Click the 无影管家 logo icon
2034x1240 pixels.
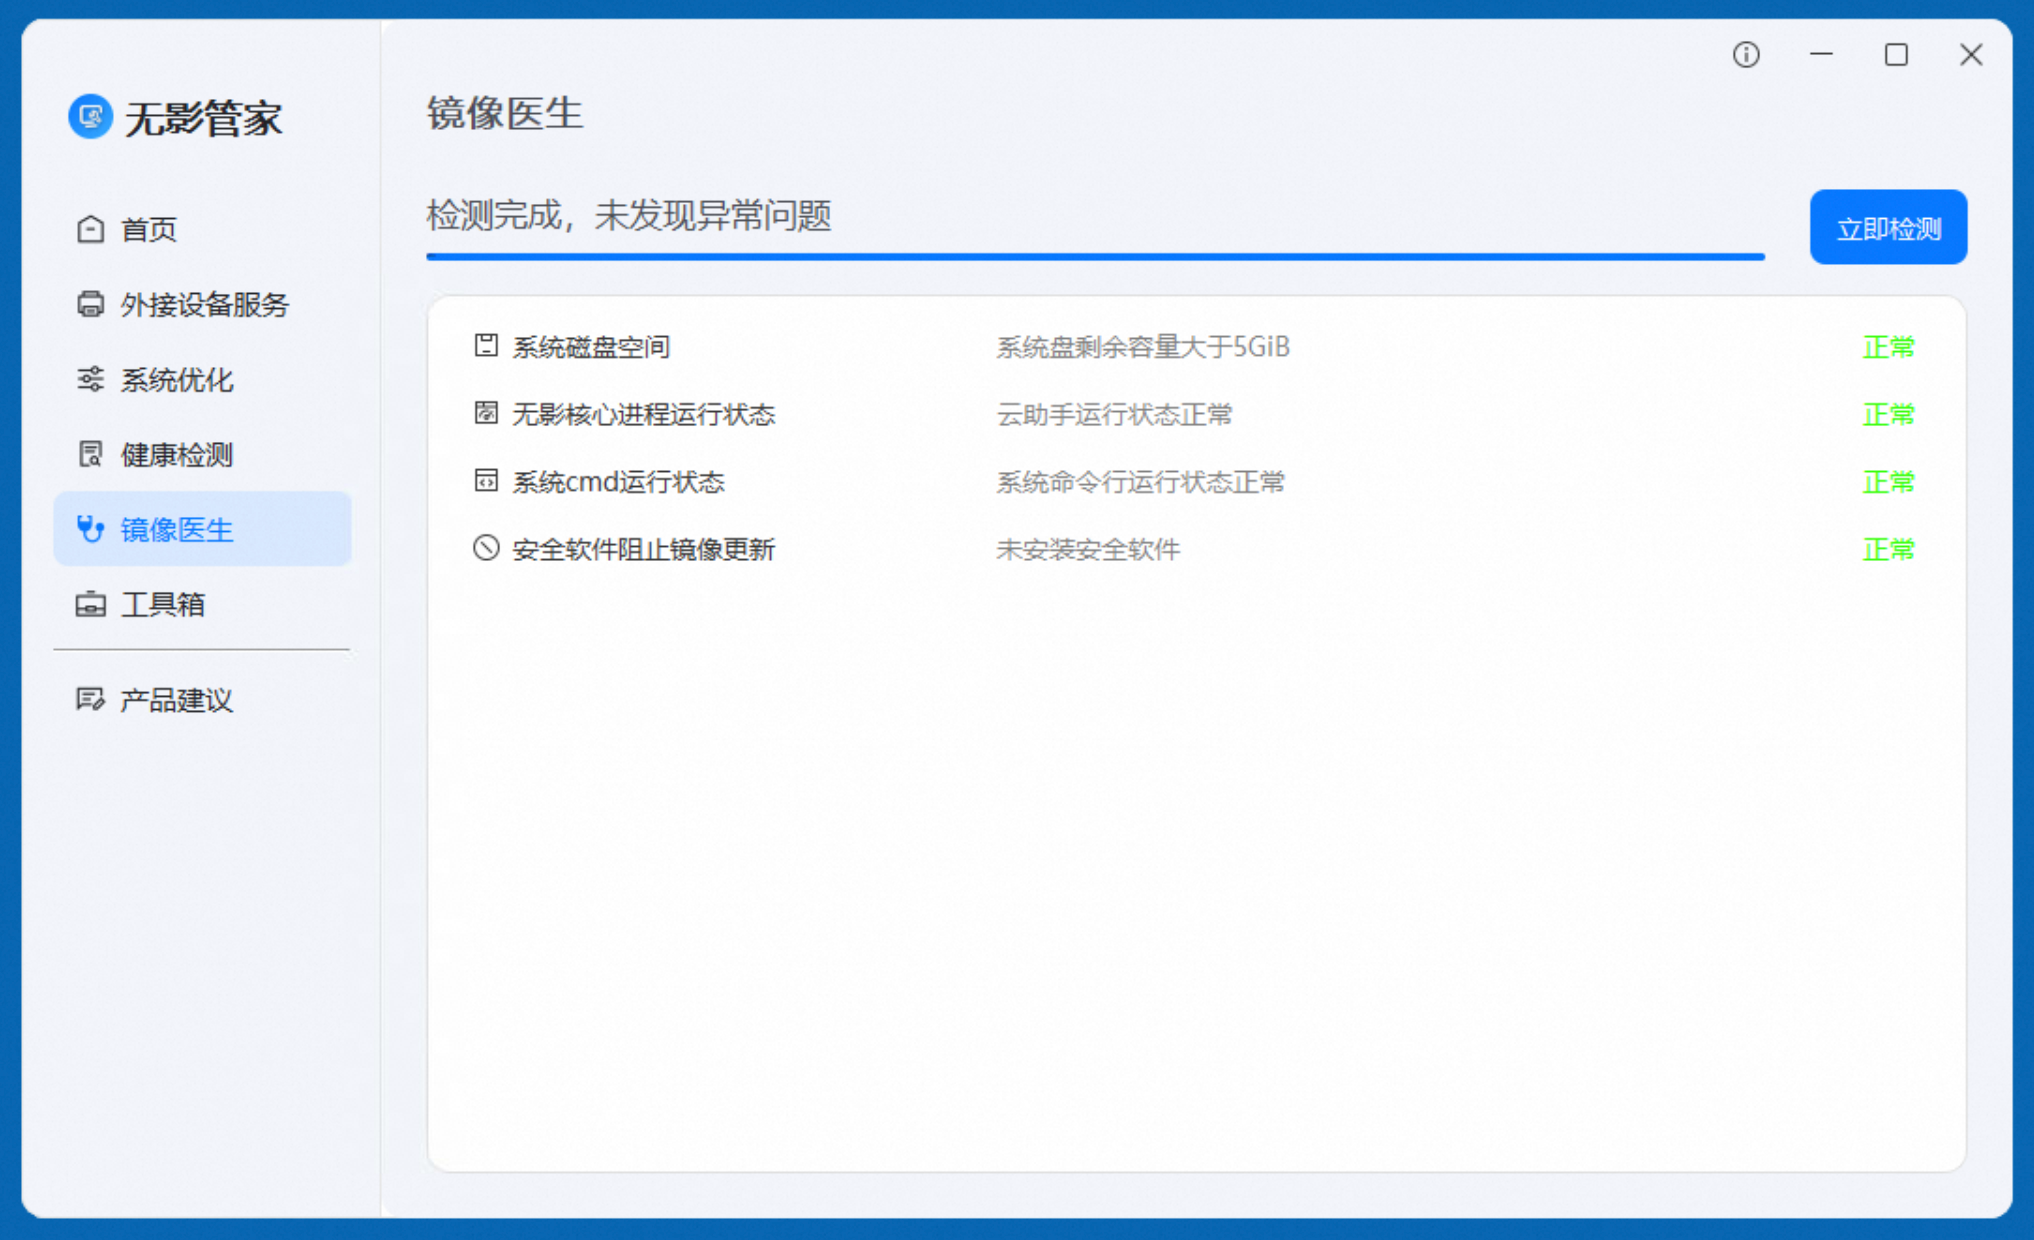90,117
